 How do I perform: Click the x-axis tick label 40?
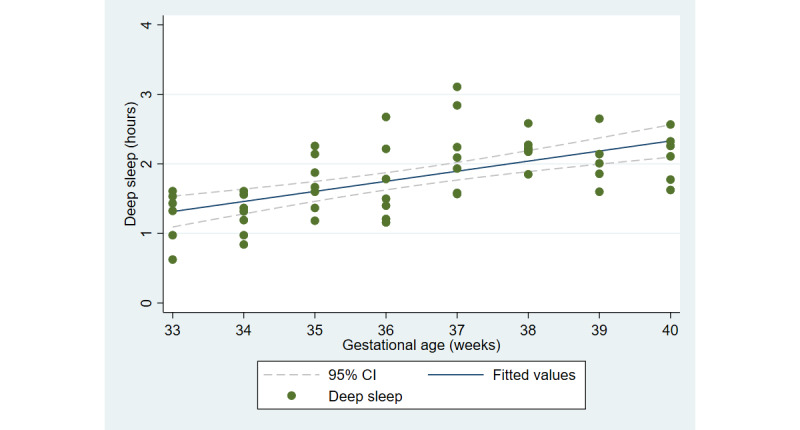point(670,328)
